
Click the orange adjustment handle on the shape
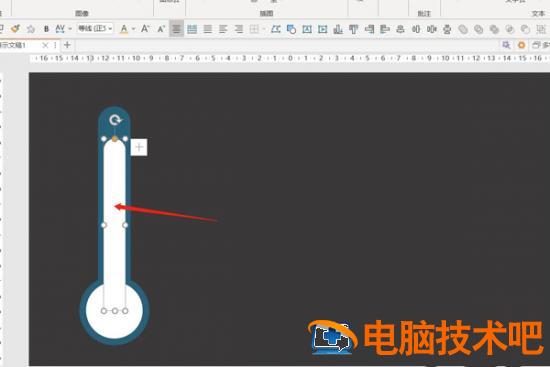coord(115,139)
